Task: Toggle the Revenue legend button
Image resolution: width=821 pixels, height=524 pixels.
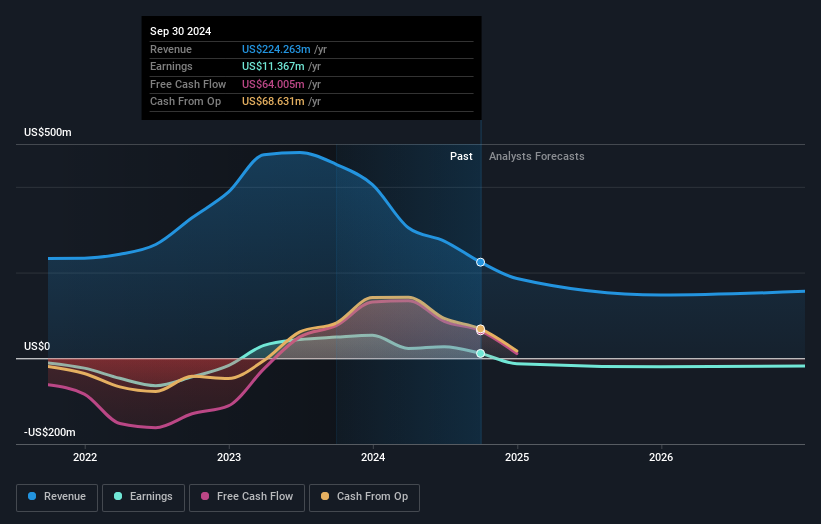Action: point(57,497)
